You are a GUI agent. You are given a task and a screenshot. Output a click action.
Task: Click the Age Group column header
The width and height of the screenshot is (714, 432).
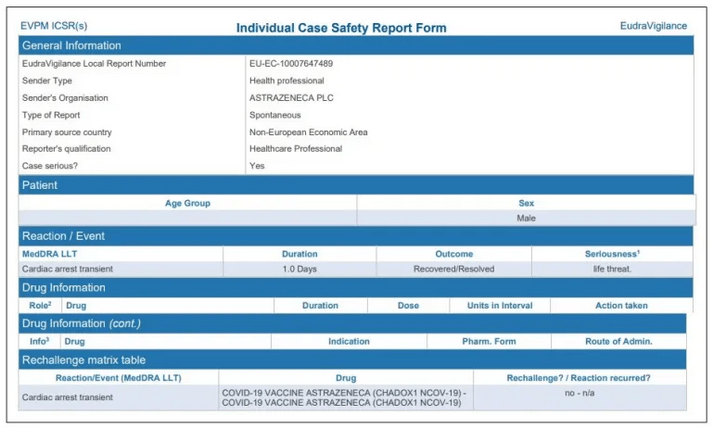187,203
